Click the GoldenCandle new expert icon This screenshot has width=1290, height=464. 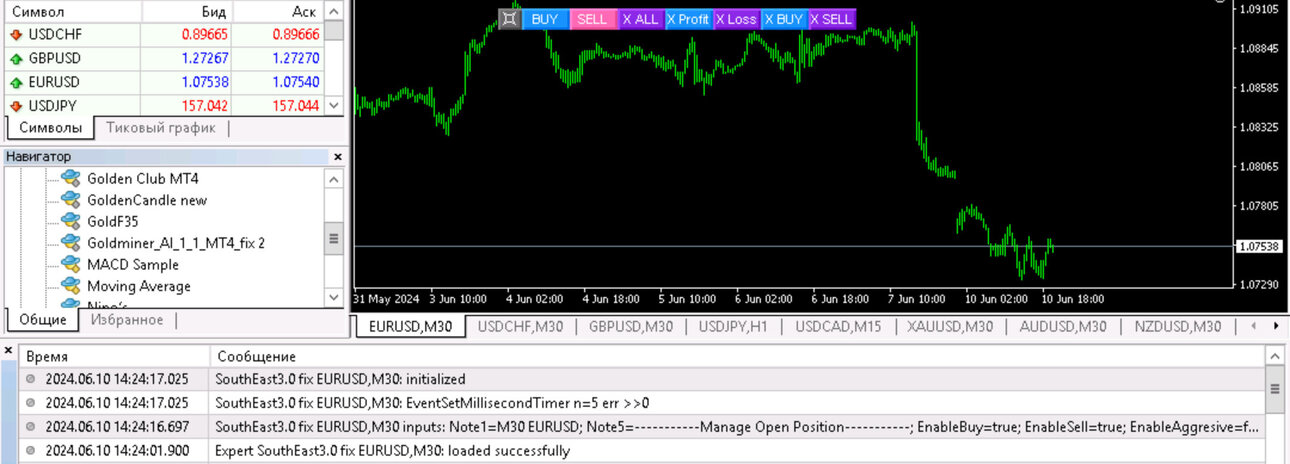71,200
